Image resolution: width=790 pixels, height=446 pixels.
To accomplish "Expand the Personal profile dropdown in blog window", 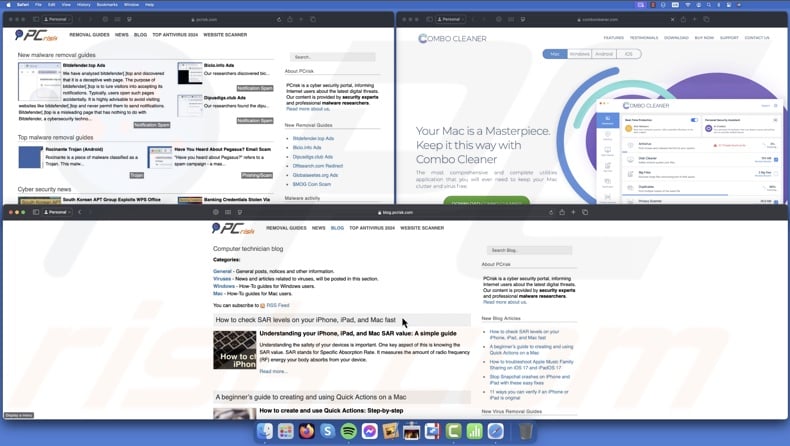I will coord(57,212).
